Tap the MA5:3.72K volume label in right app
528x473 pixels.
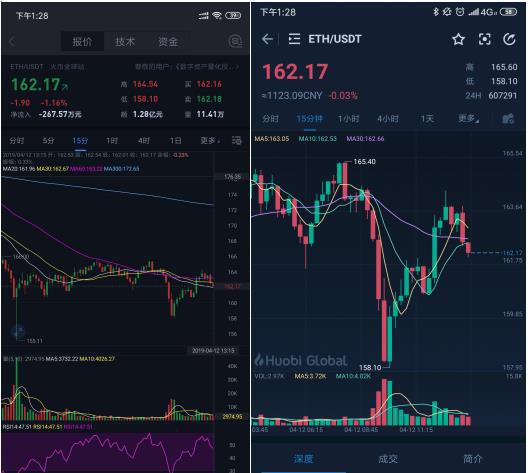click(x=310, y=376)
